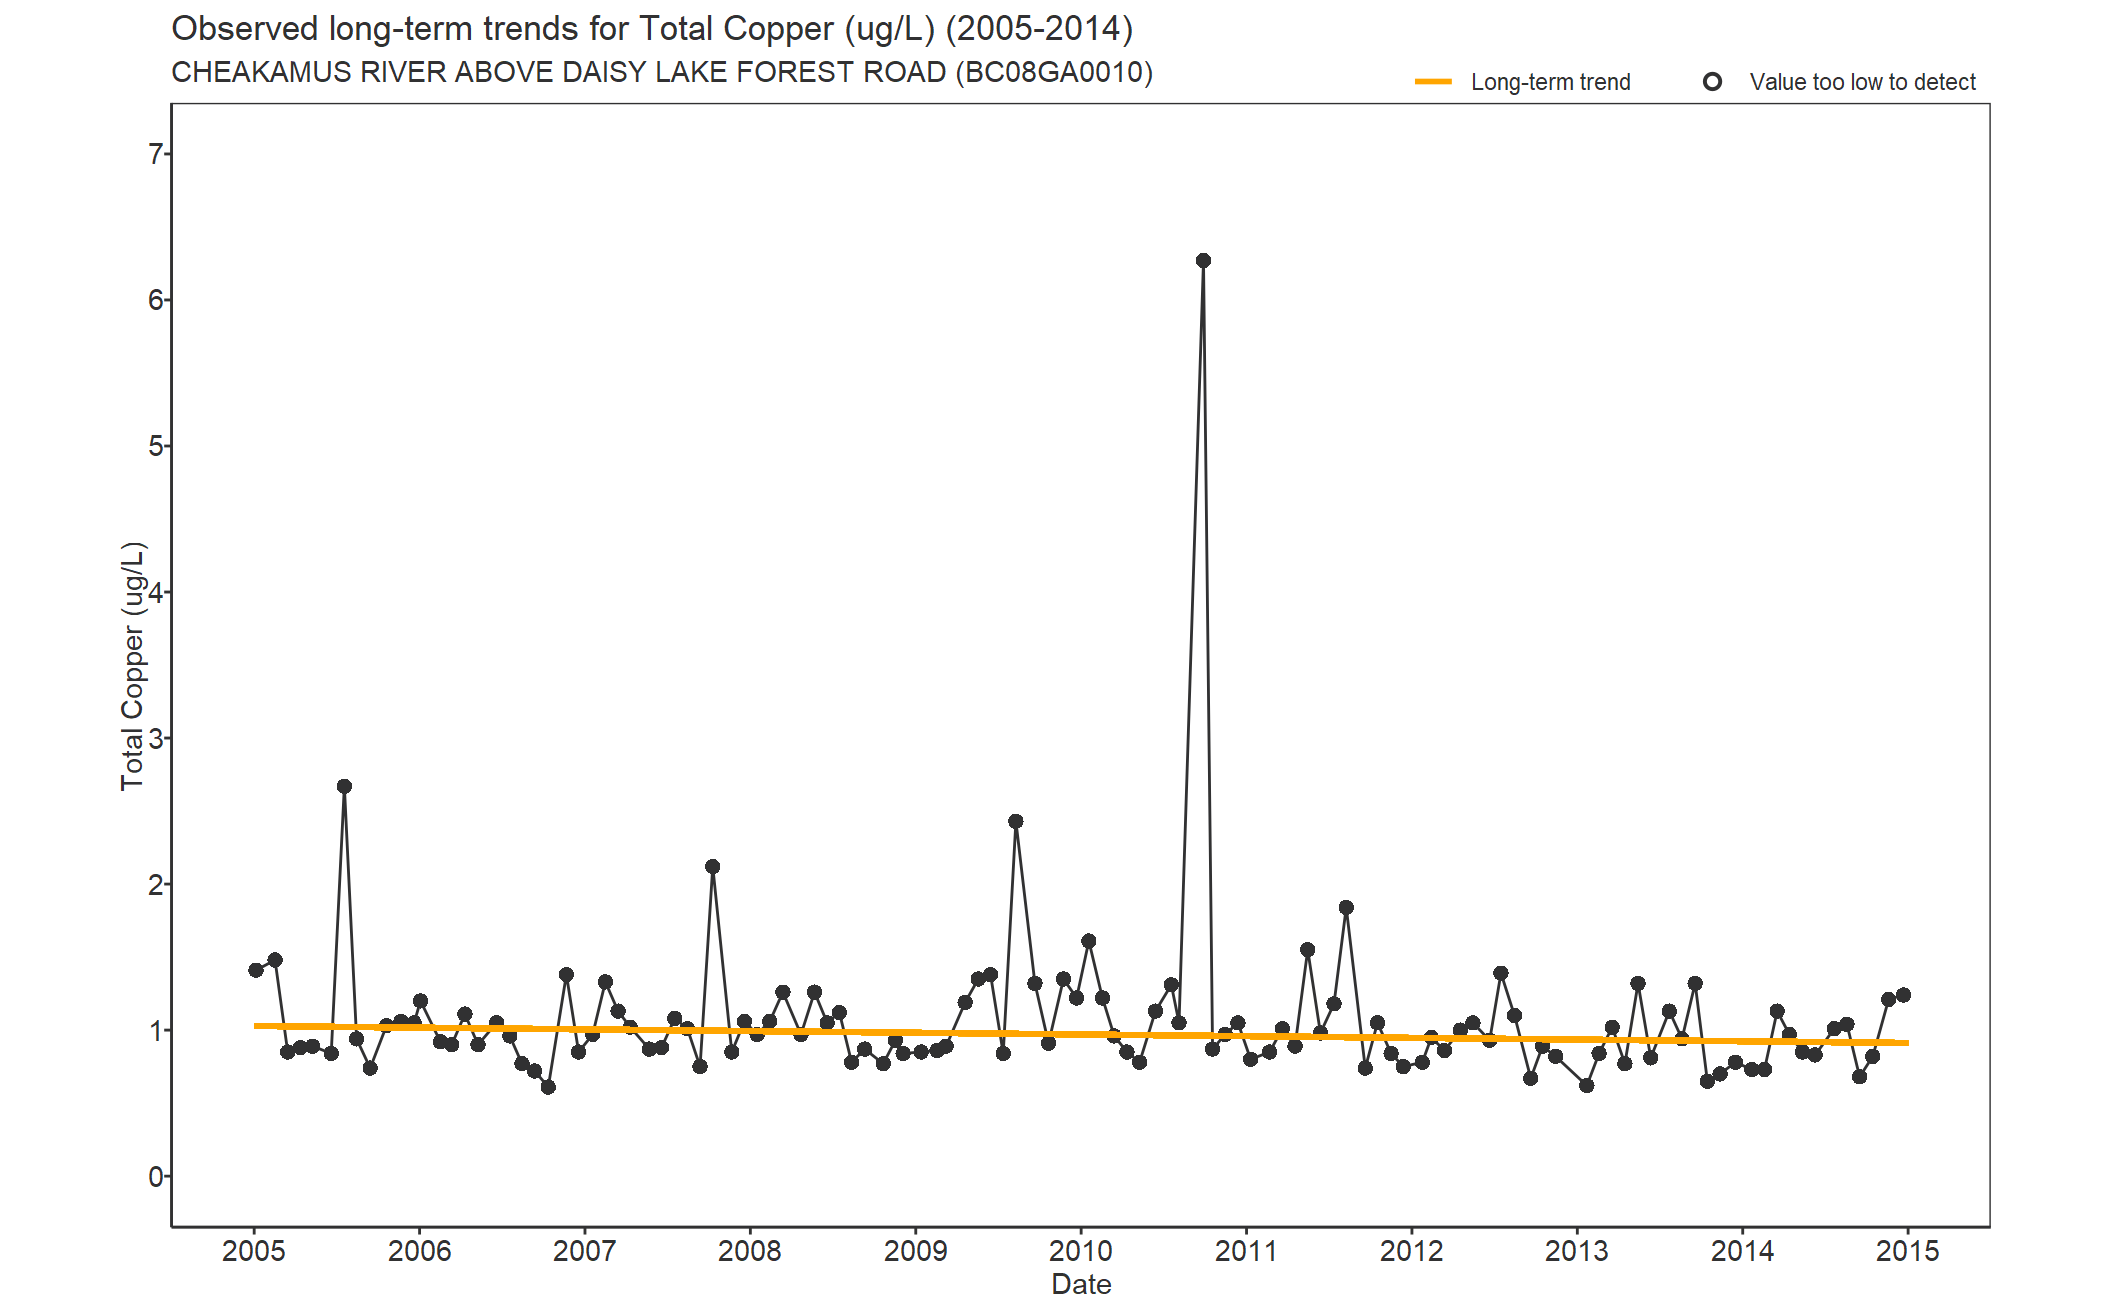Click the x-axis label 2006
2112x1309 pixels.
(x=419, y=1251)
